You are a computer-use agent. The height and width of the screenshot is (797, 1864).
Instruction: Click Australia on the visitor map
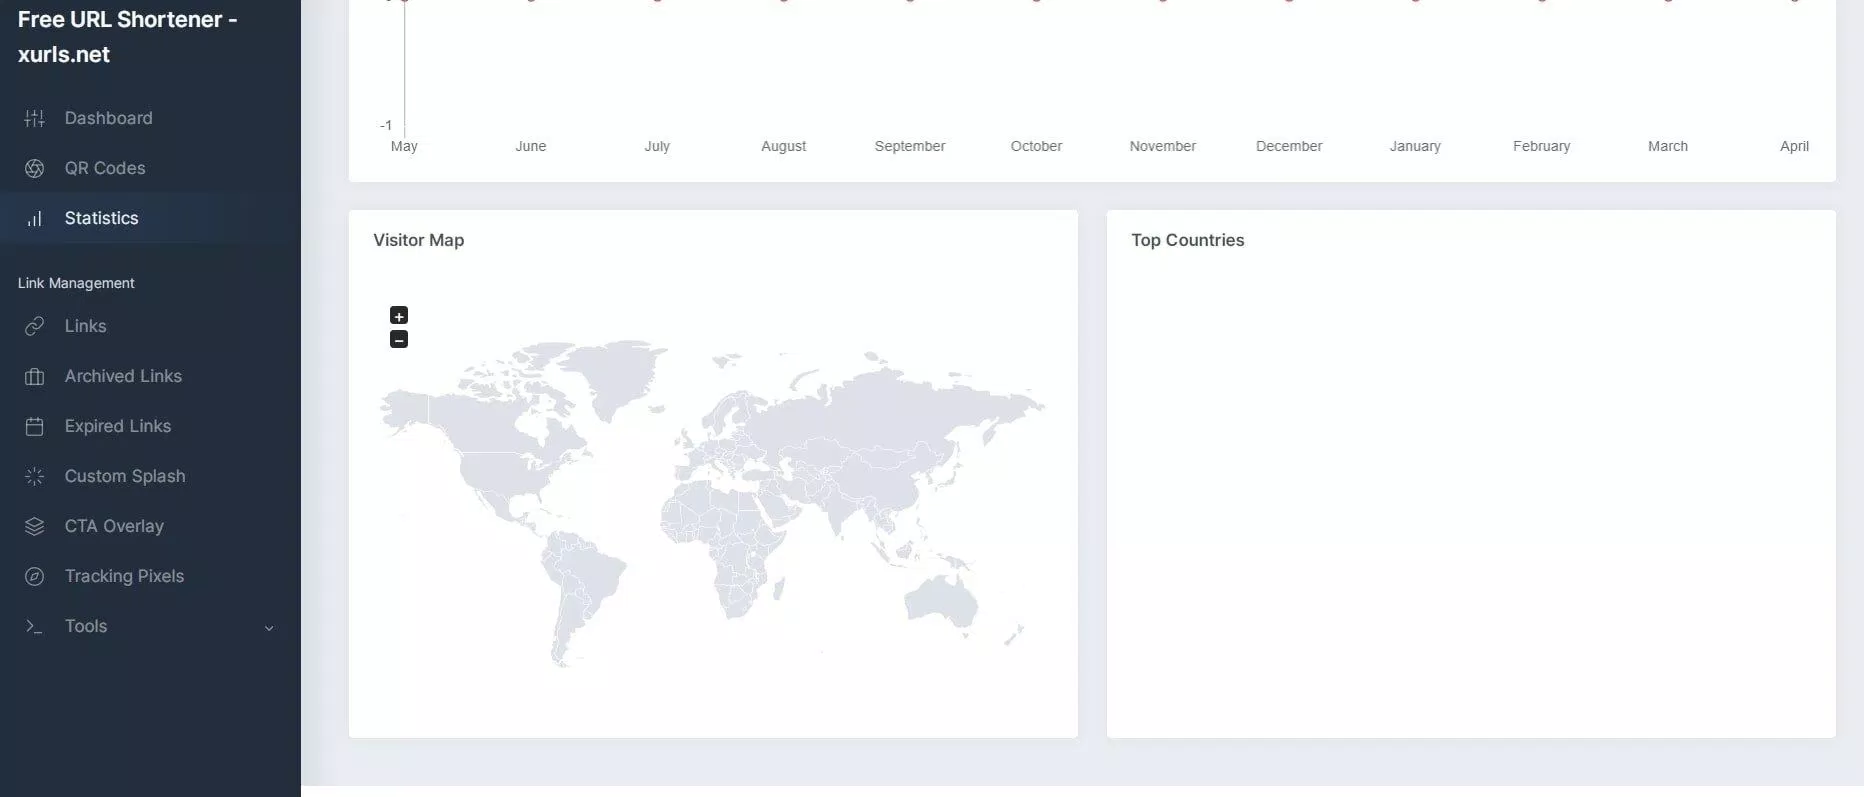click(x=940, y=600)
